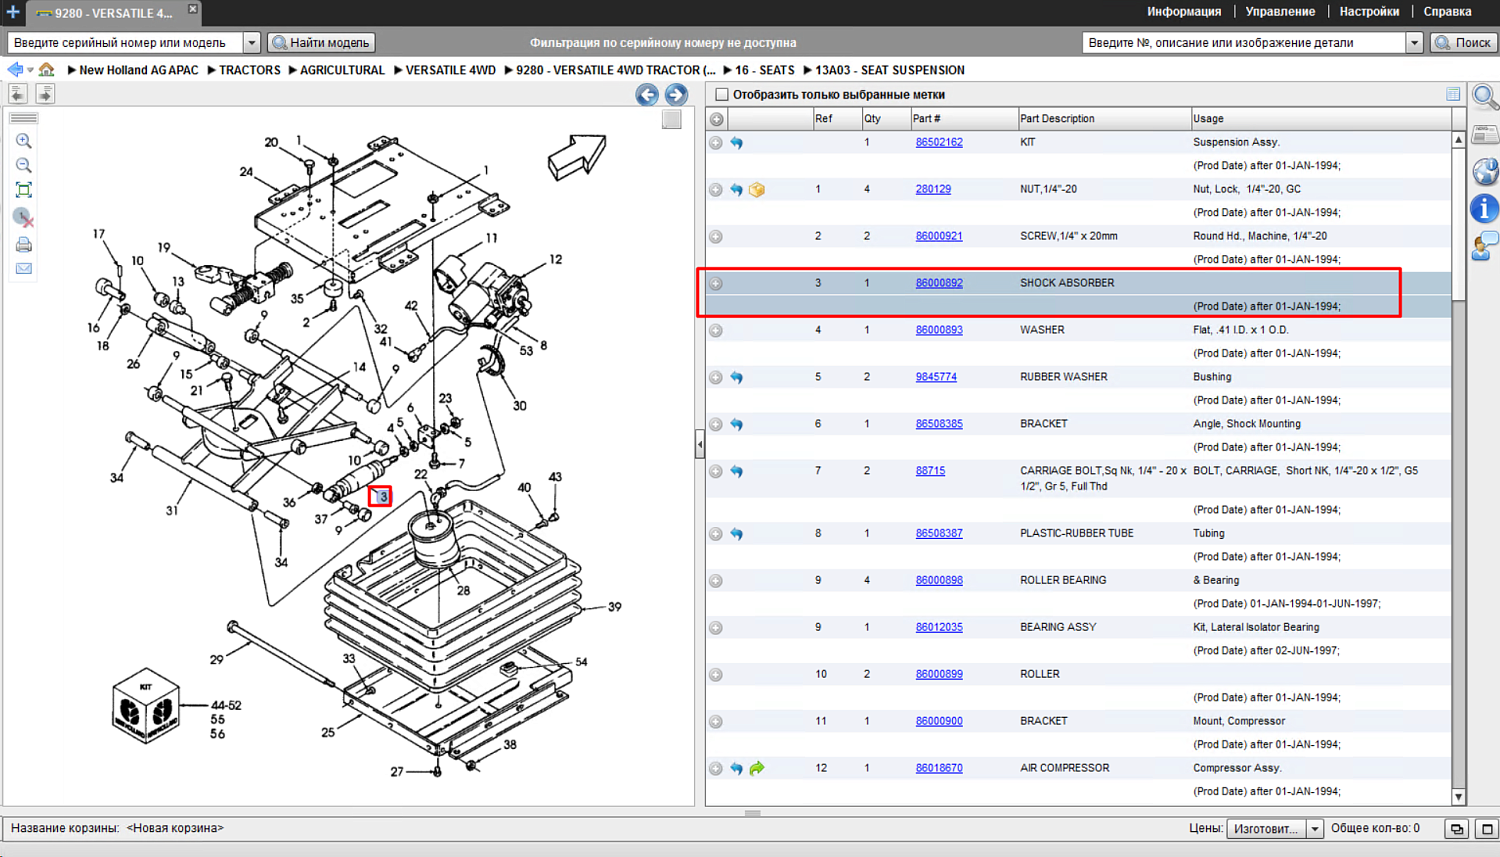Add BRACKET 86000900 via plus circle
The image size is (1500, 857).
point(716,722)
